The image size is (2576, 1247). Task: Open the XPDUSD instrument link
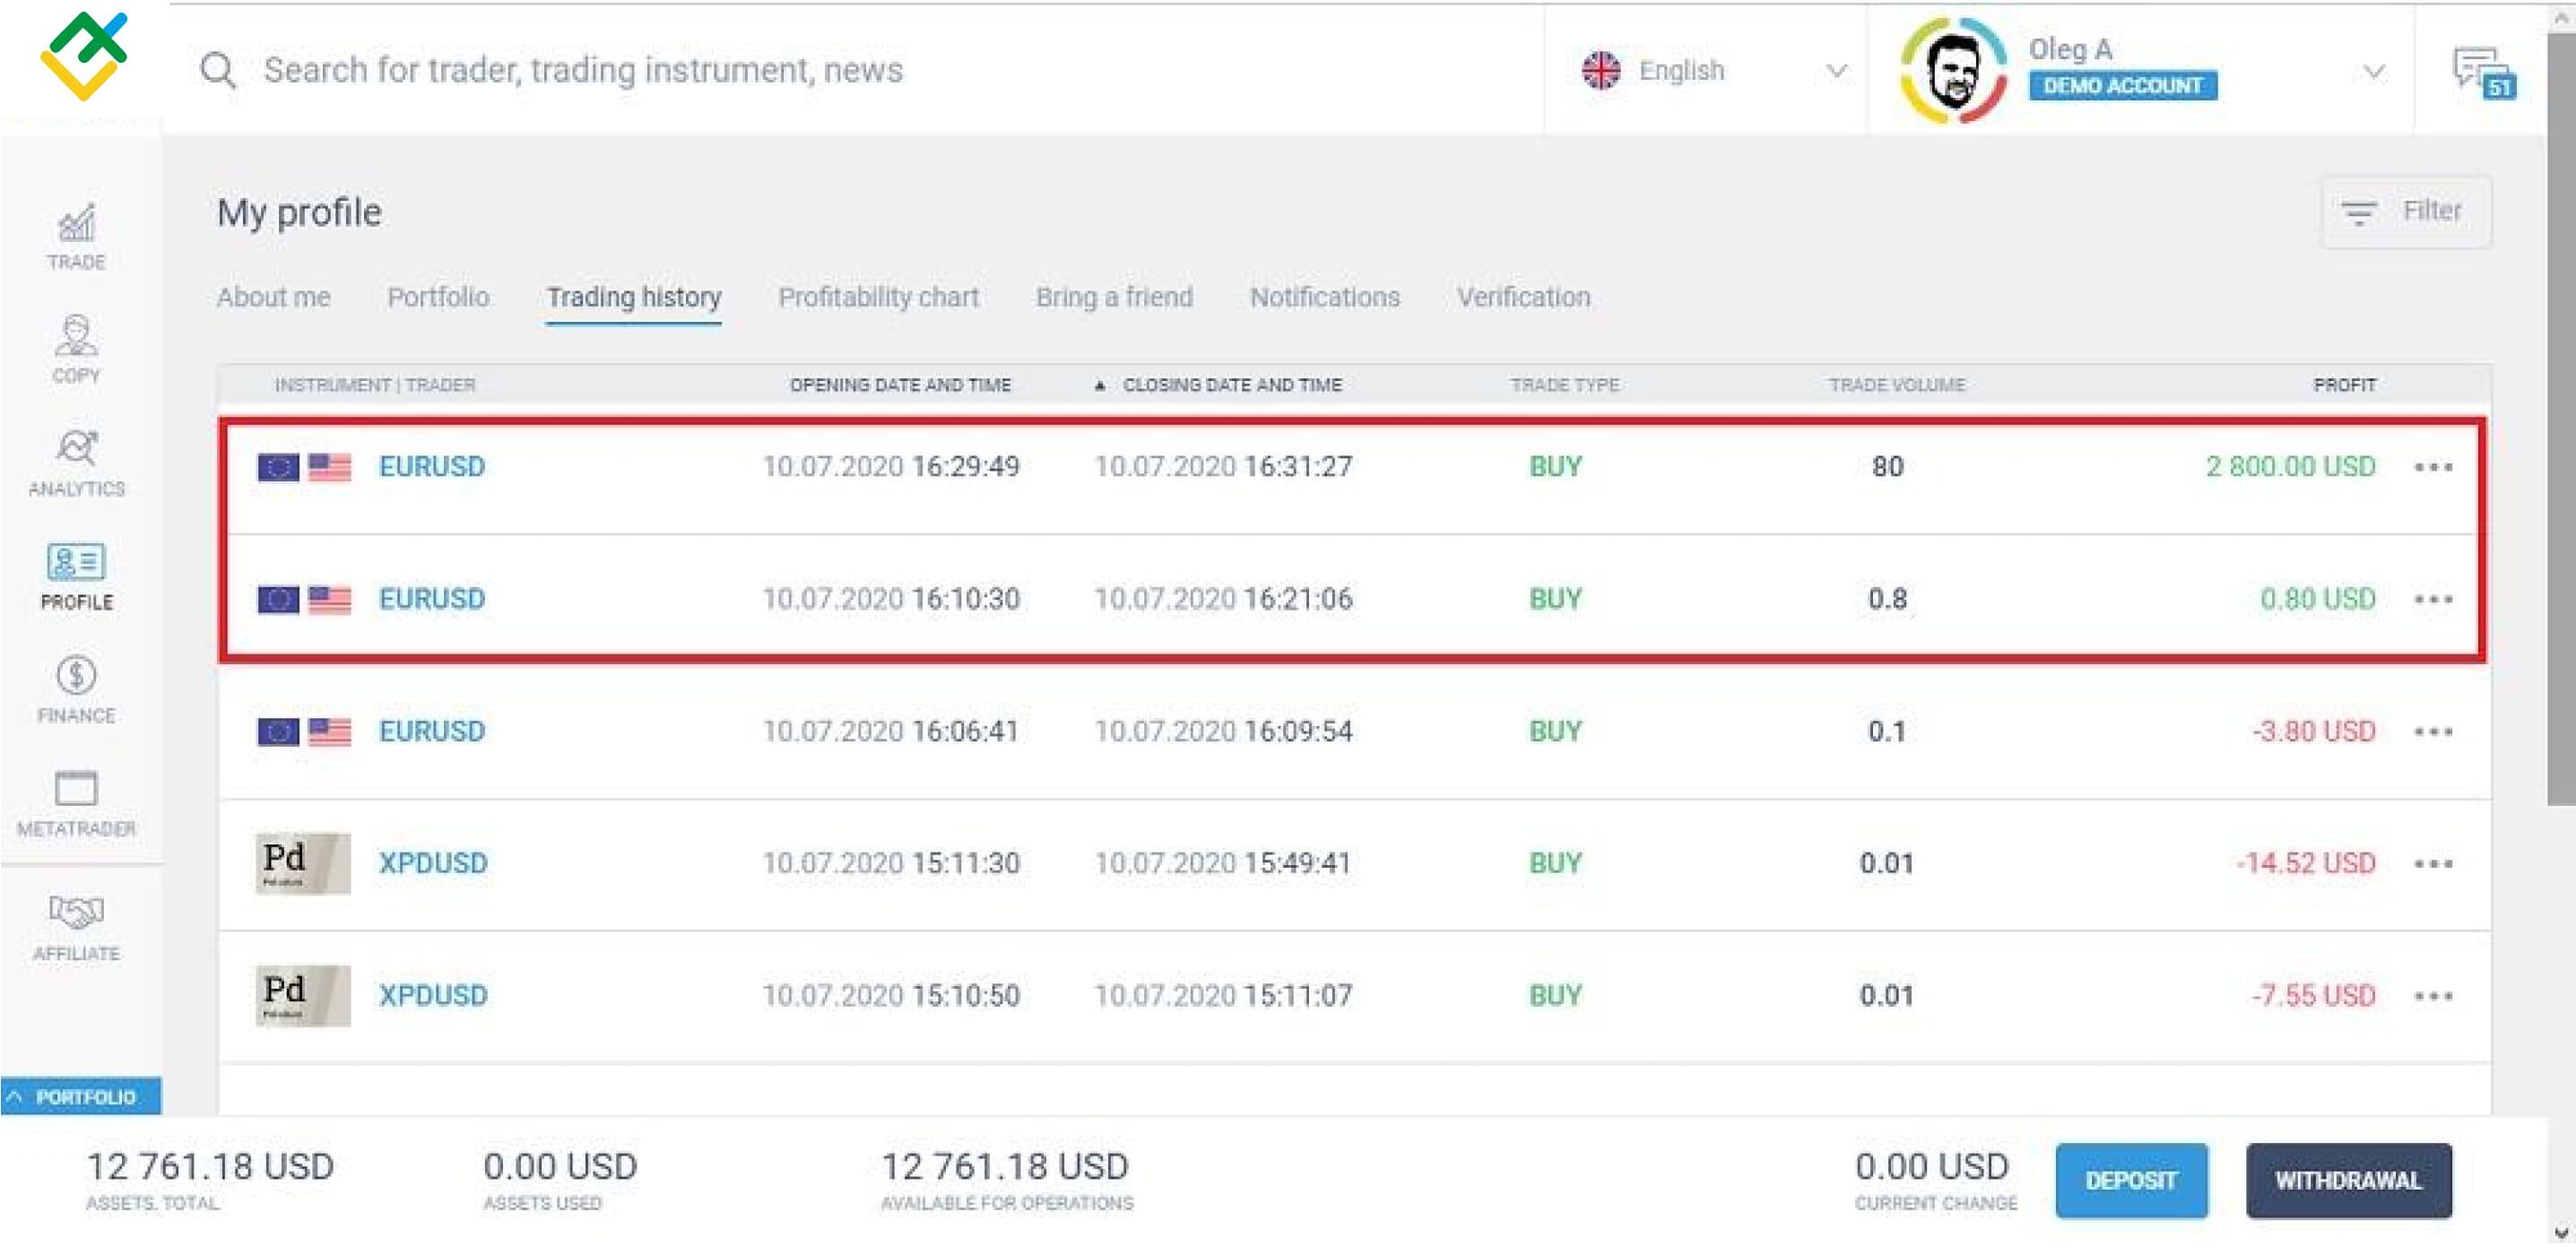434,862
